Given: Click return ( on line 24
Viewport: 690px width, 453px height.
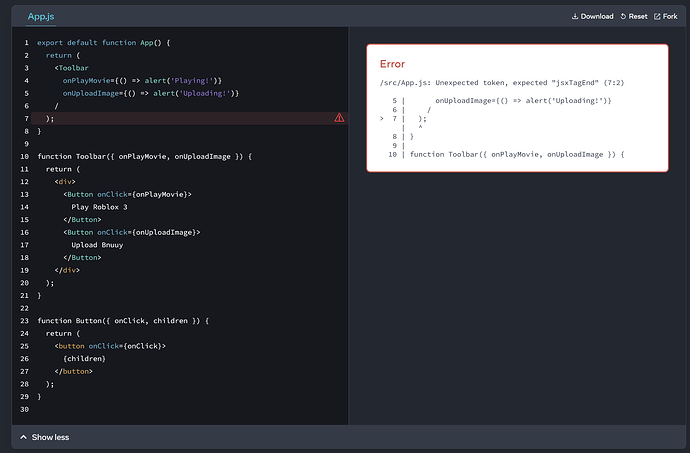Looking at the screenshot, I should click(x=63, y=334).
